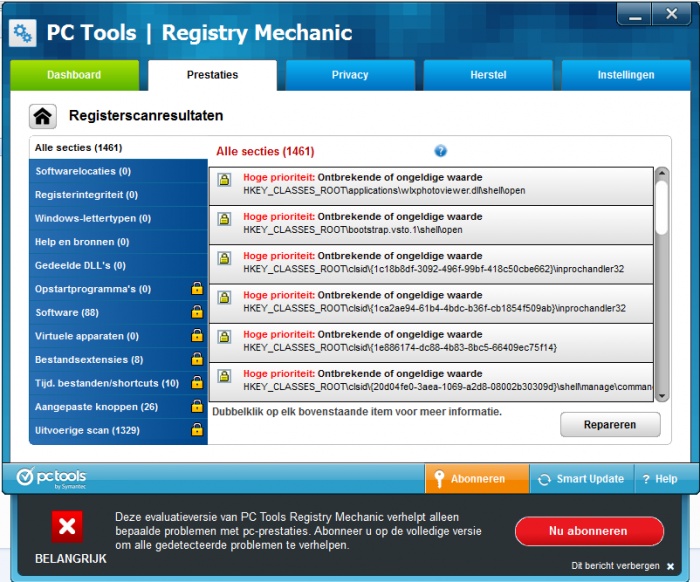Image resolution: width=700 pixels, height=582 pixels.
Task: Click lock icon next to Tijd. bestanden/shortcuts
Action: (197, 382)
